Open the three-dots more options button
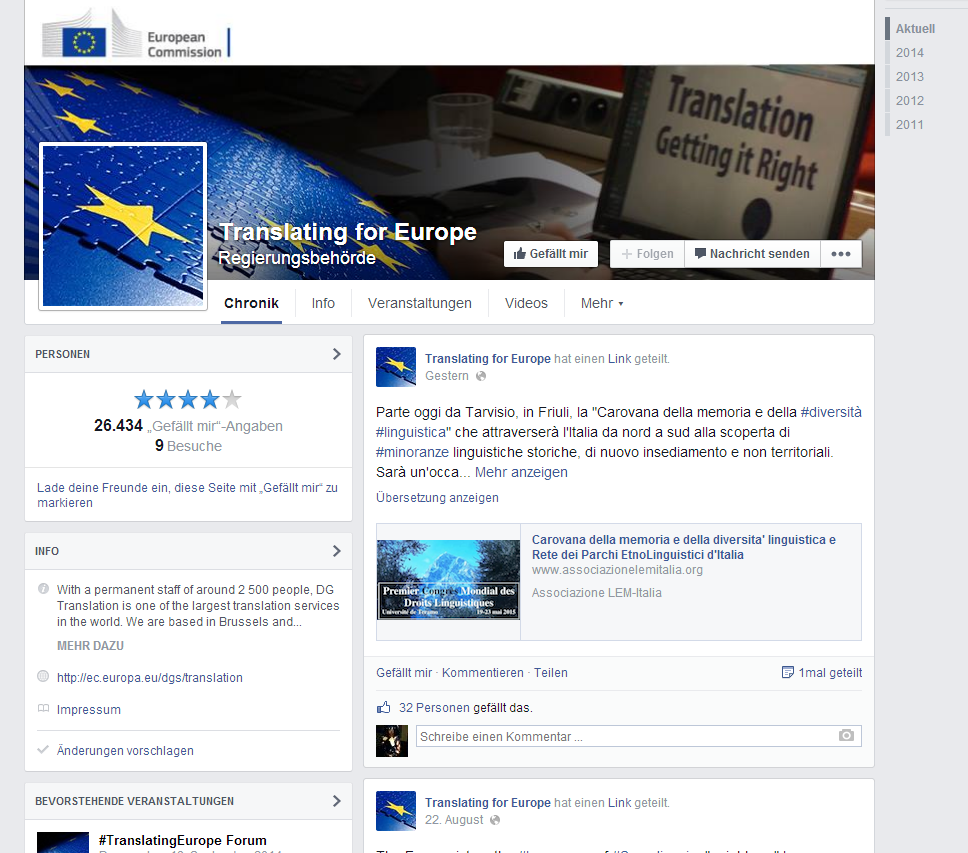This screenshot has height=853, width=968. click(841, 254)
